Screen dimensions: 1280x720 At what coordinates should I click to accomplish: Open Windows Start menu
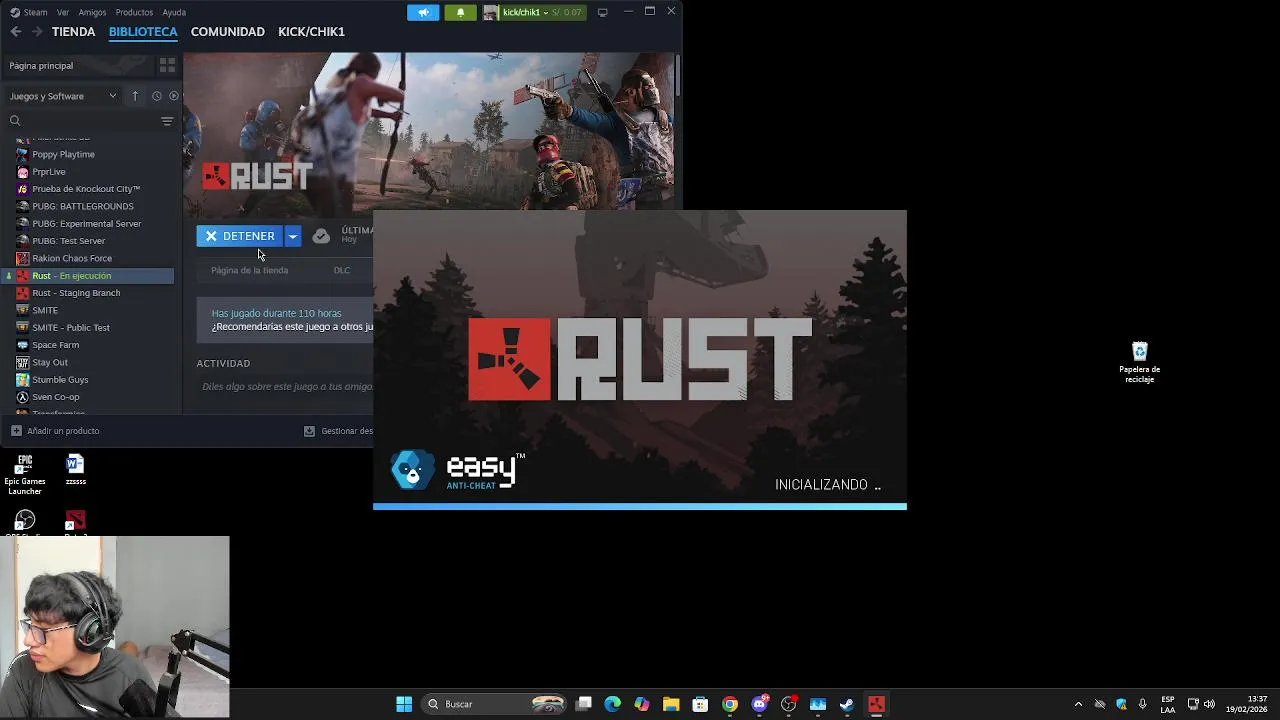(404, 704)
